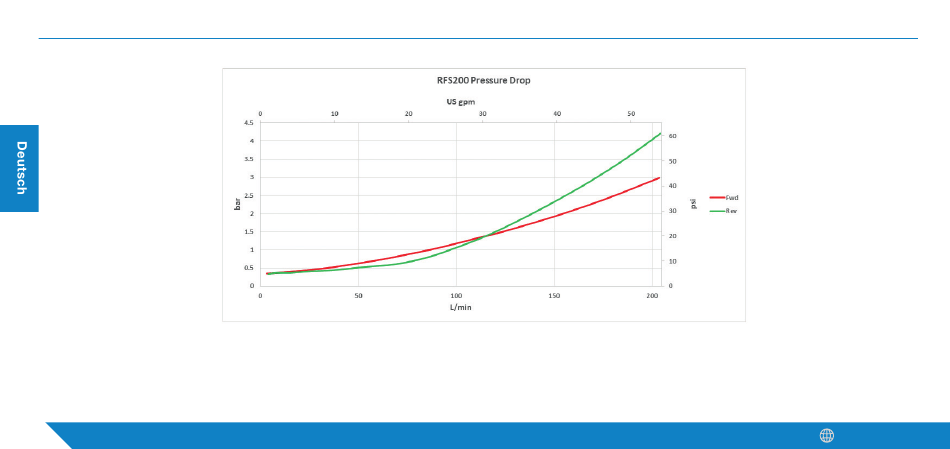Click the 4.5 value on bar axis

[x=249, y=122]
